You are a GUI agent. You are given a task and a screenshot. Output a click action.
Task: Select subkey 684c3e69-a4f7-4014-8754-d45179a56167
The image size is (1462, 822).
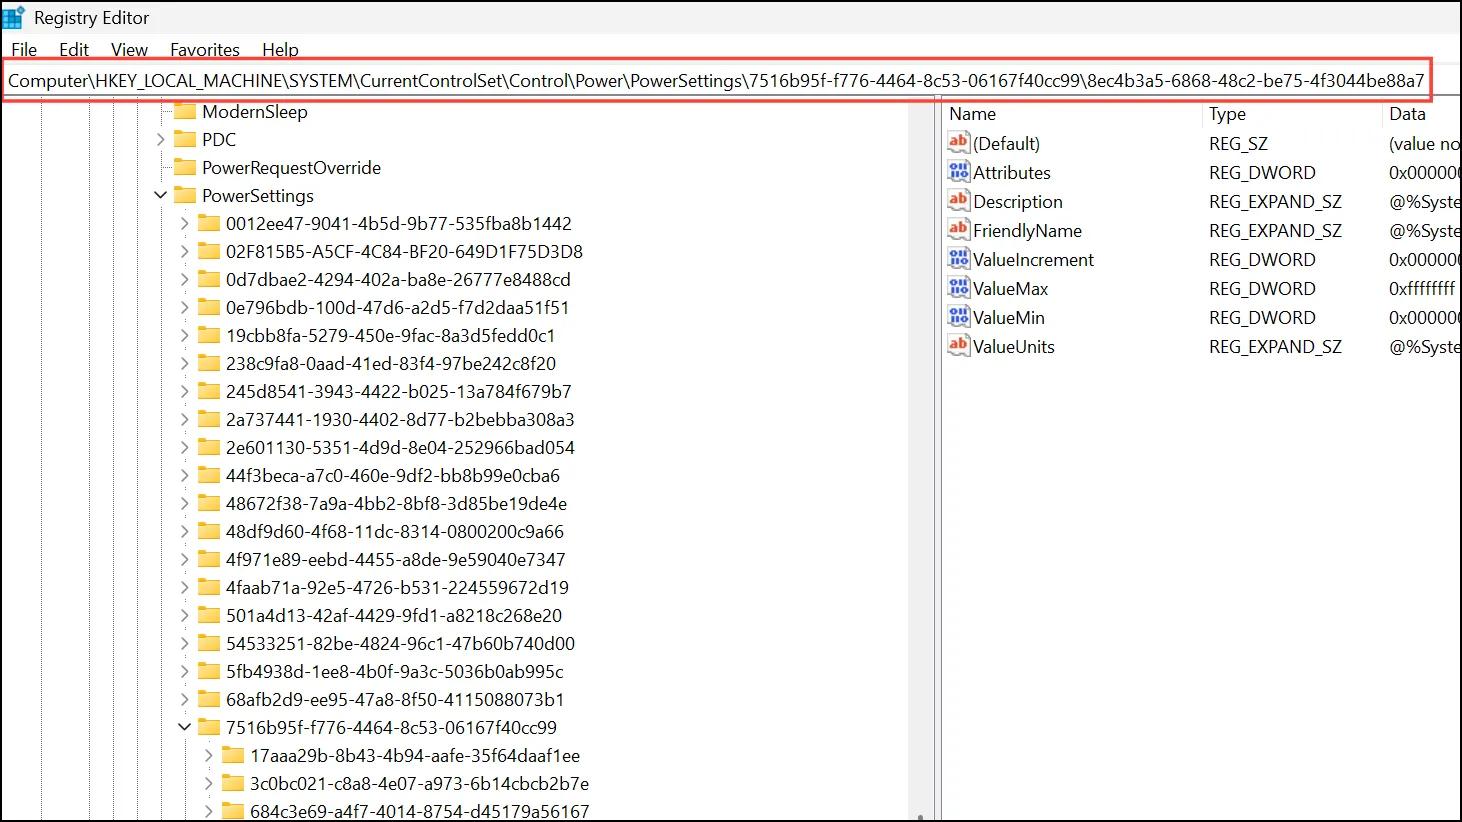coord(419,811)
